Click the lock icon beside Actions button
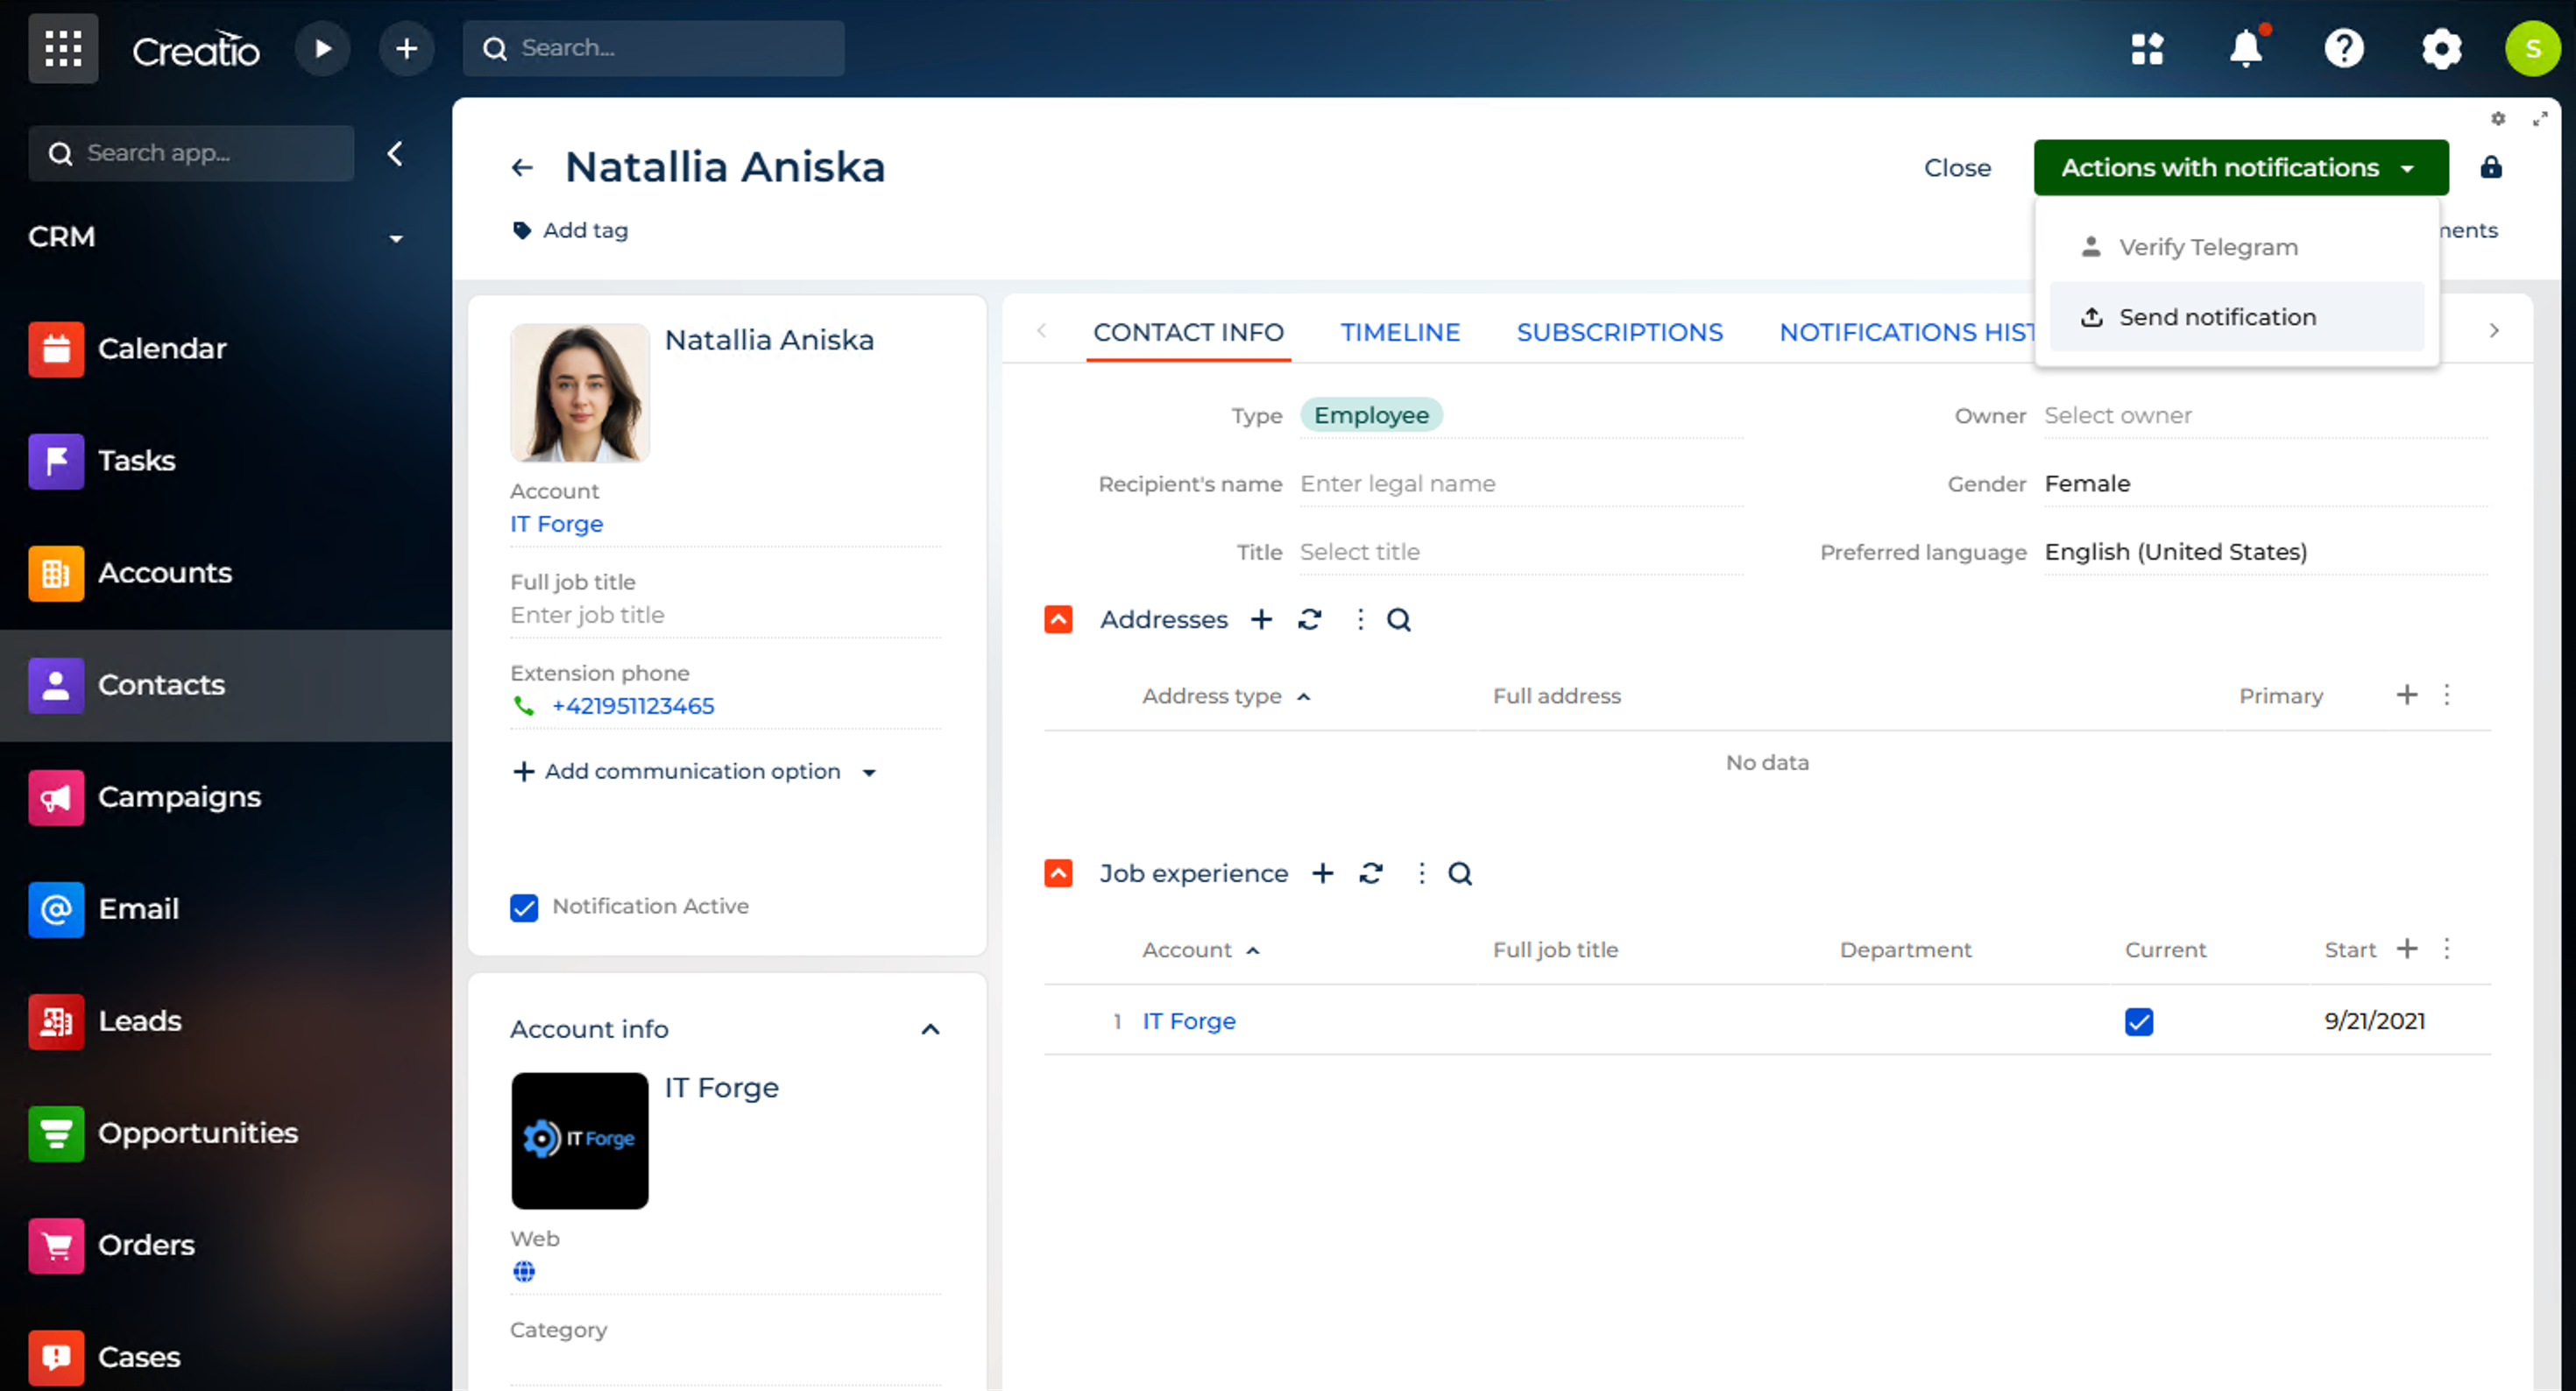 pyautogui.click(x=2490, y=167)
